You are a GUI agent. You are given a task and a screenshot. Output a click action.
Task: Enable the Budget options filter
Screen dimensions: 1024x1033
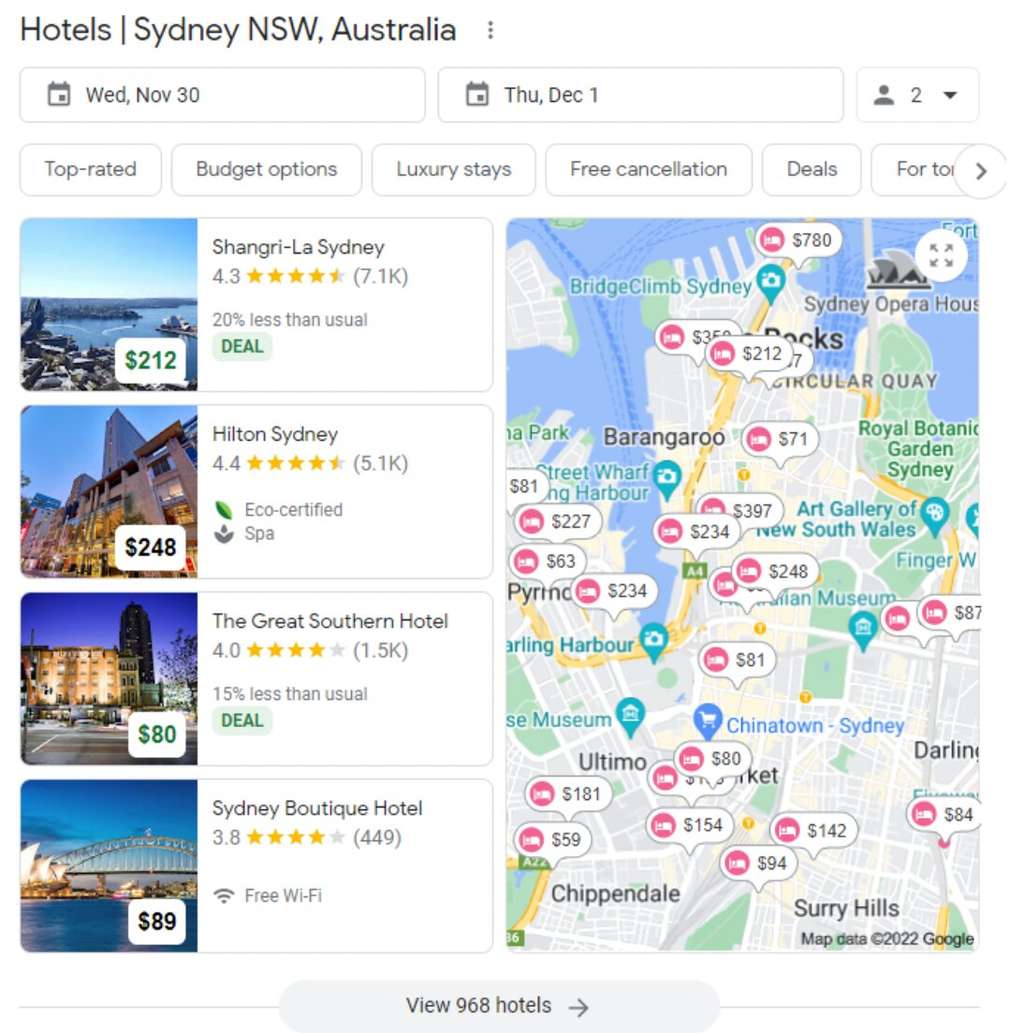[x=266, y=170]
